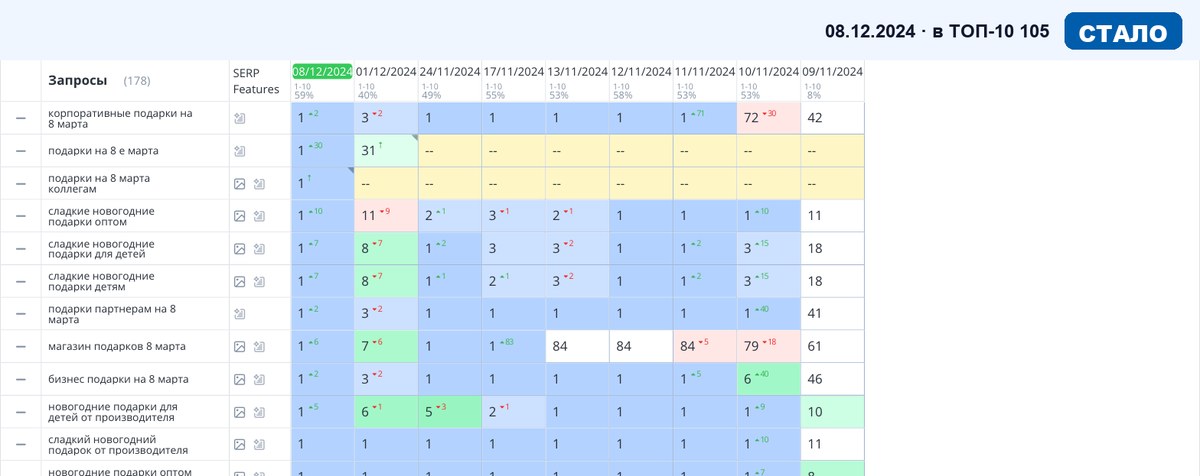This screenshot has width=1200, height=476.
Task: Click the minus icon for 'подарки на 8 е марта'
Action: coord(21,151)
